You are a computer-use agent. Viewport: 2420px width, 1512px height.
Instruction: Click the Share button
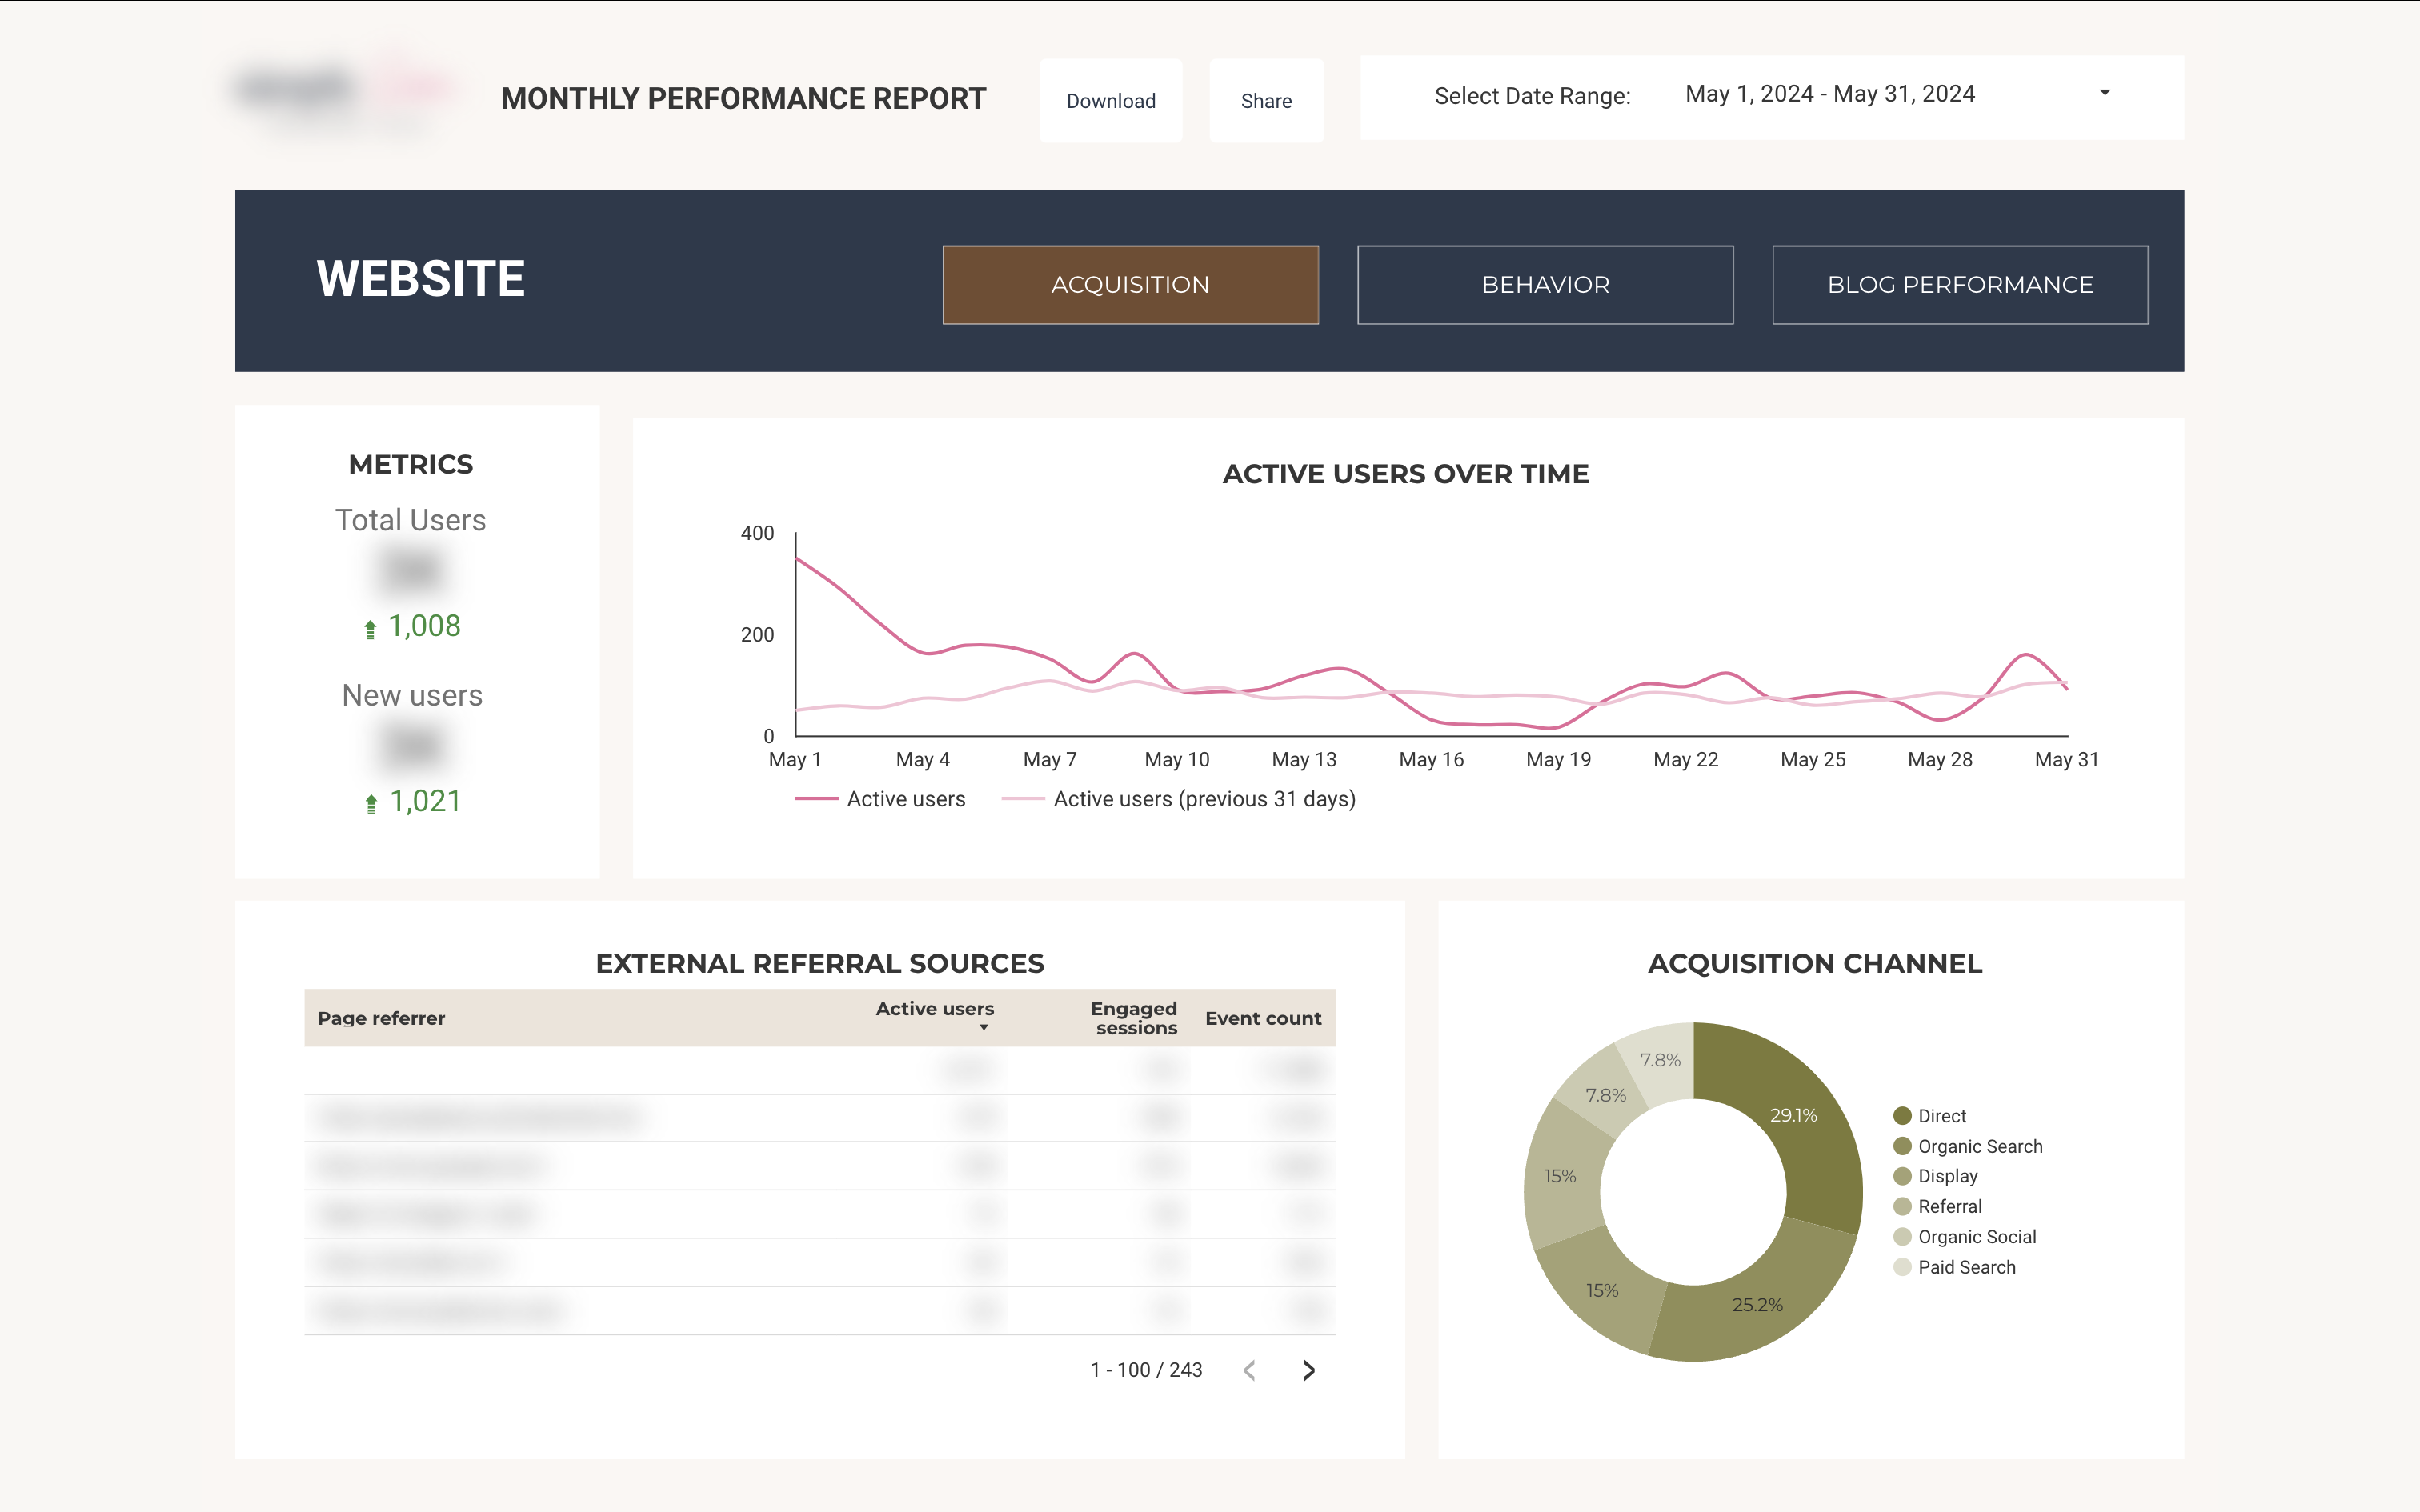tap(1266, 100)
